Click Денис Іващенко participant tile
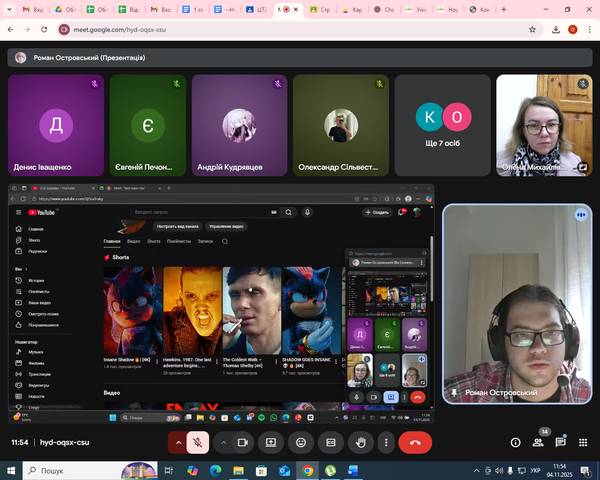 [x=55, y=125]
